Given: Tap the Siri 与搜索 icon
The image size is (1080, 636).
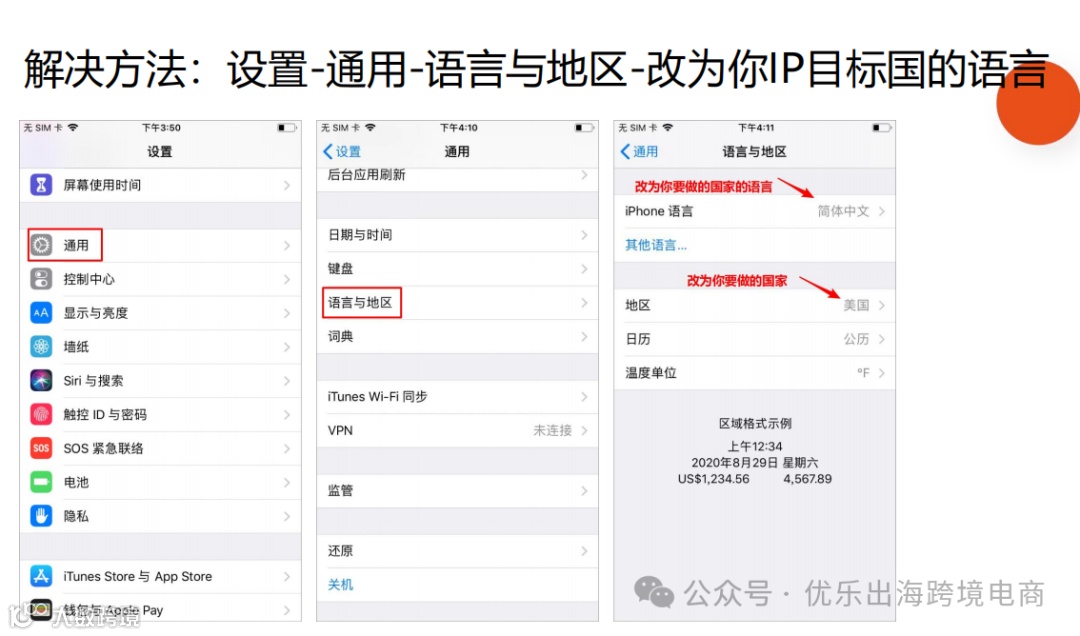Looking at the screenshot, I should coord(41,380).
